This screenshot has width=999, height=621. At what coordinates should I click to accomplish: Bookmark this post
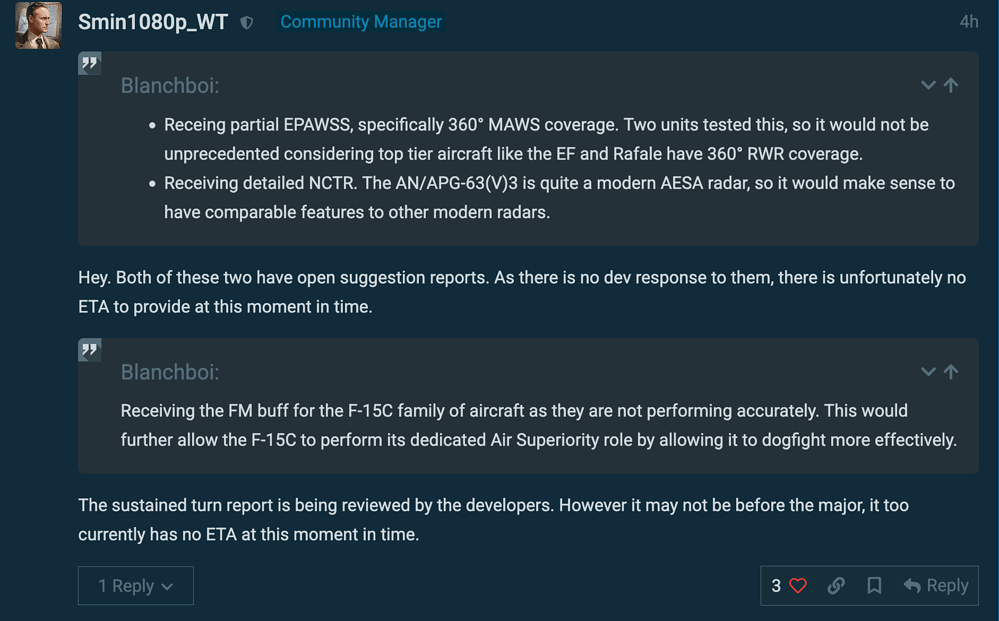point(874,586)
